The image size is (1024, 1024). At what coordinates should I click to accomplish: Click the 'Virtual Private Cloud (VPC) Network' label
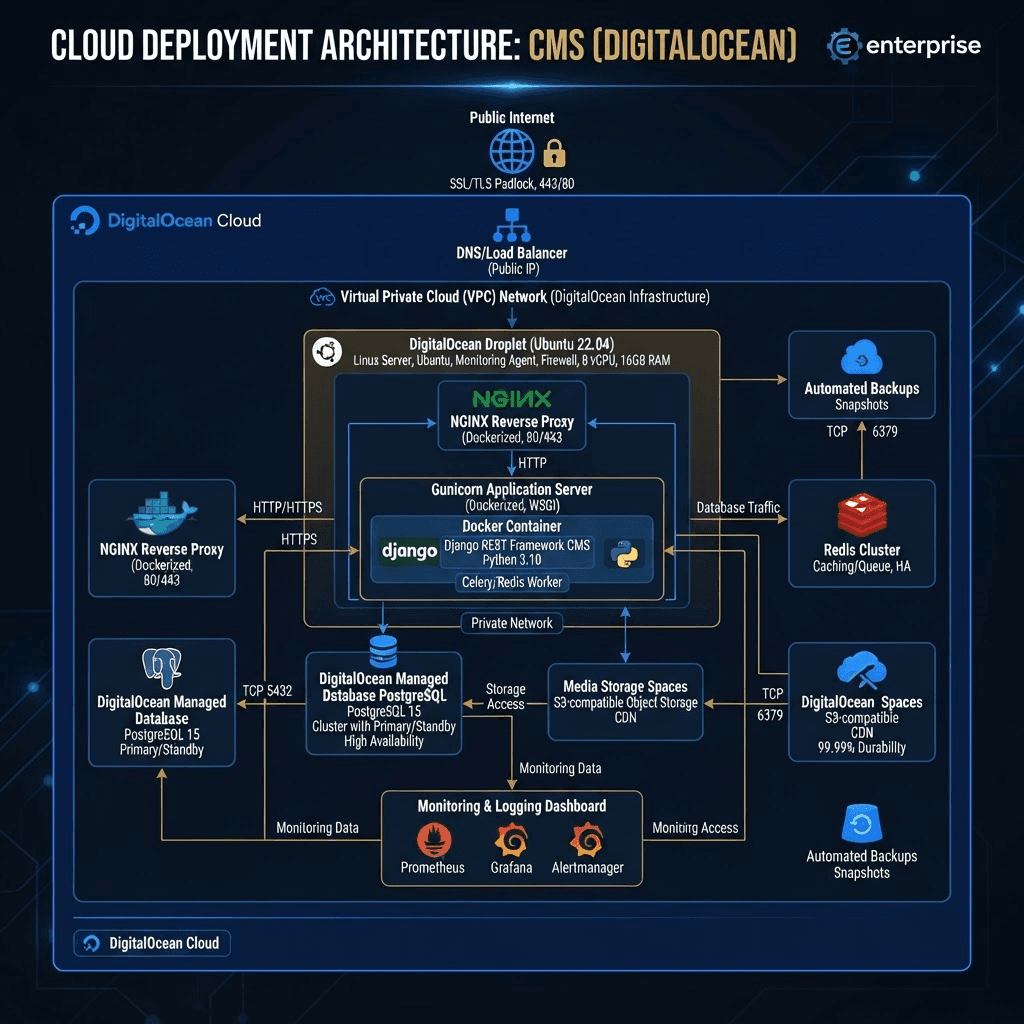click(443, 297)
